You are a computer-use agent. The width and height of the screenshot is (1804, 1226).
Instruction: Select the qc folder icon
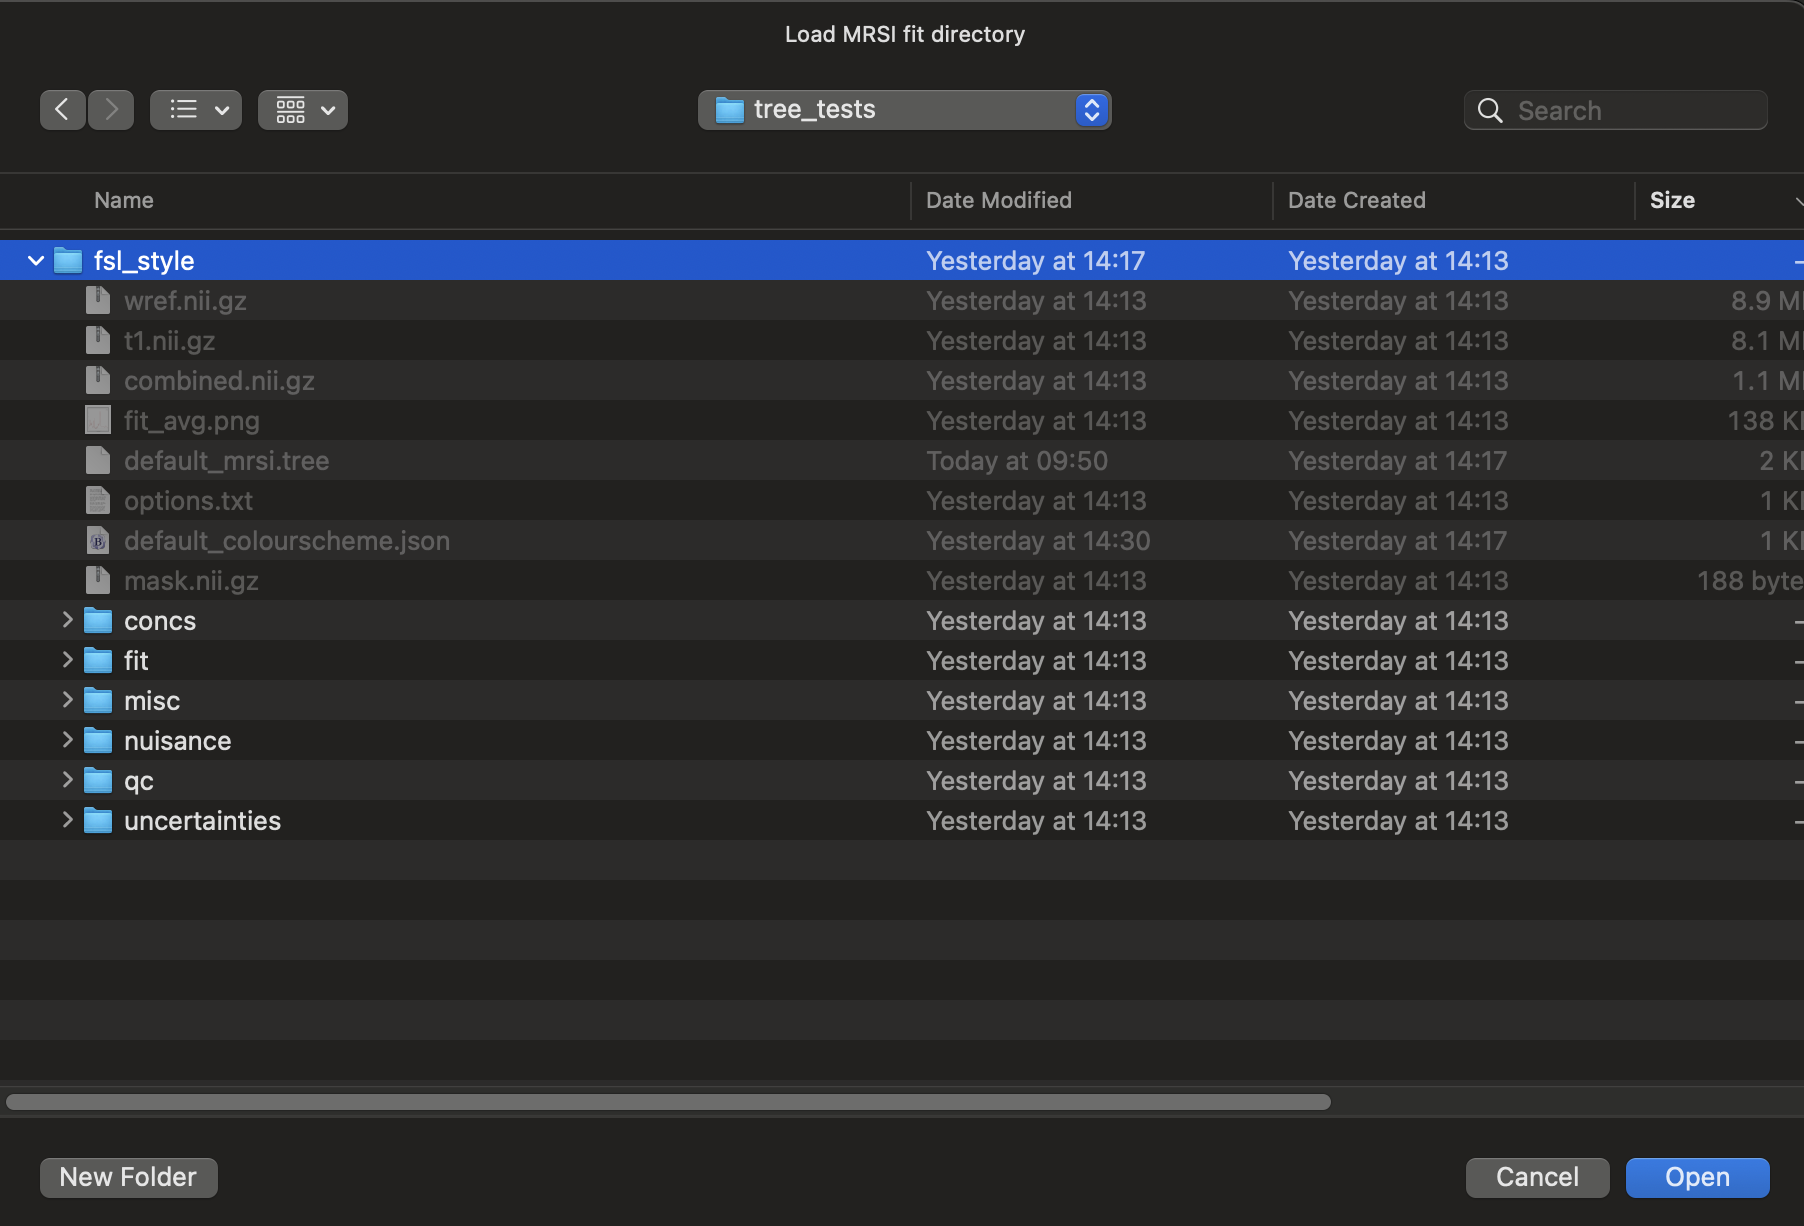coord(98,781)
